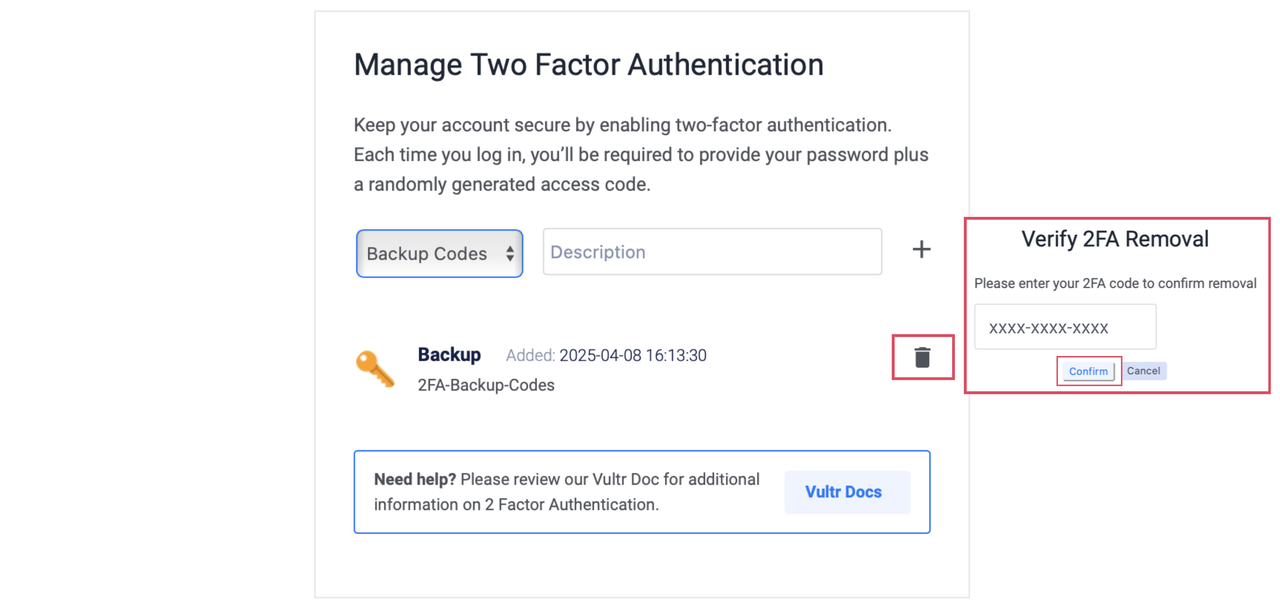Click Cancel in the Verify 2FA Removal dialog
Screen dimensions: 1280x611
click(x=1143, y=370)
